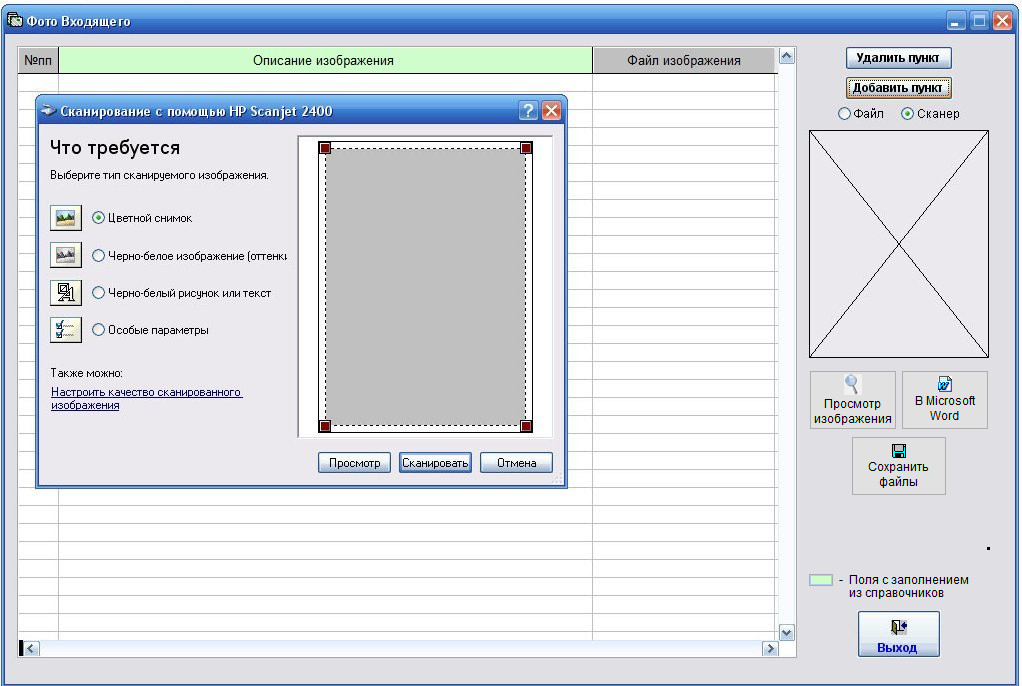Open Просмотр изображения magnifier button

point(853,400)
